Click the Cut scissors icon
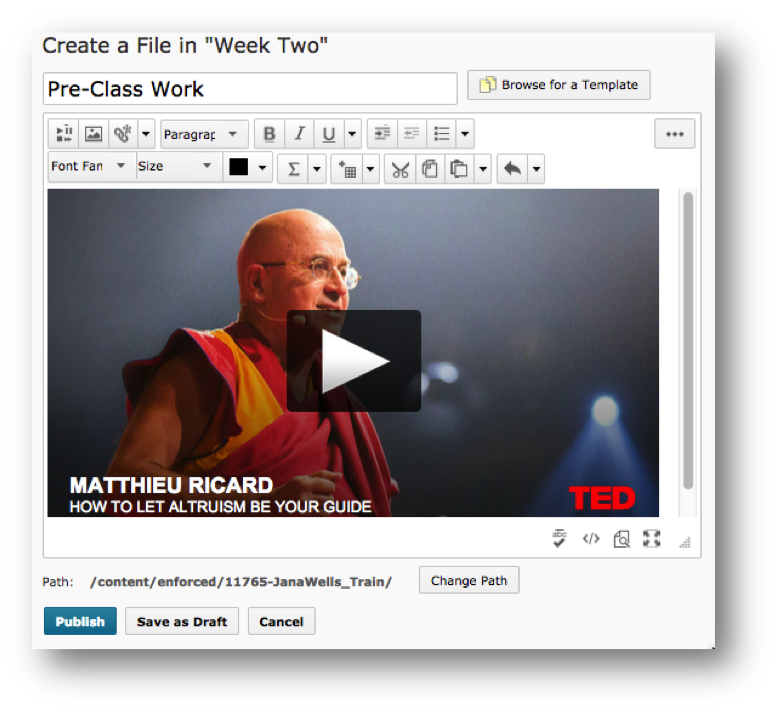780x714 pixels. [400, 169]
